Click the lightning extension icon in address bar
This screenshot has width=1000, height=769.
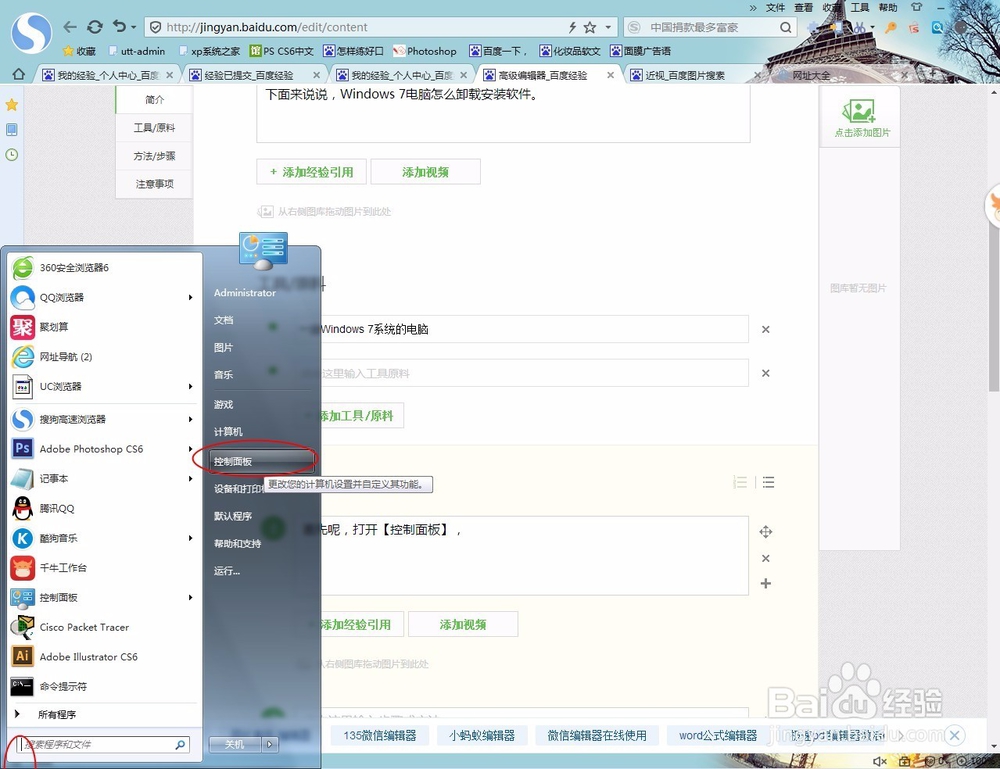[x=572, y=27]
